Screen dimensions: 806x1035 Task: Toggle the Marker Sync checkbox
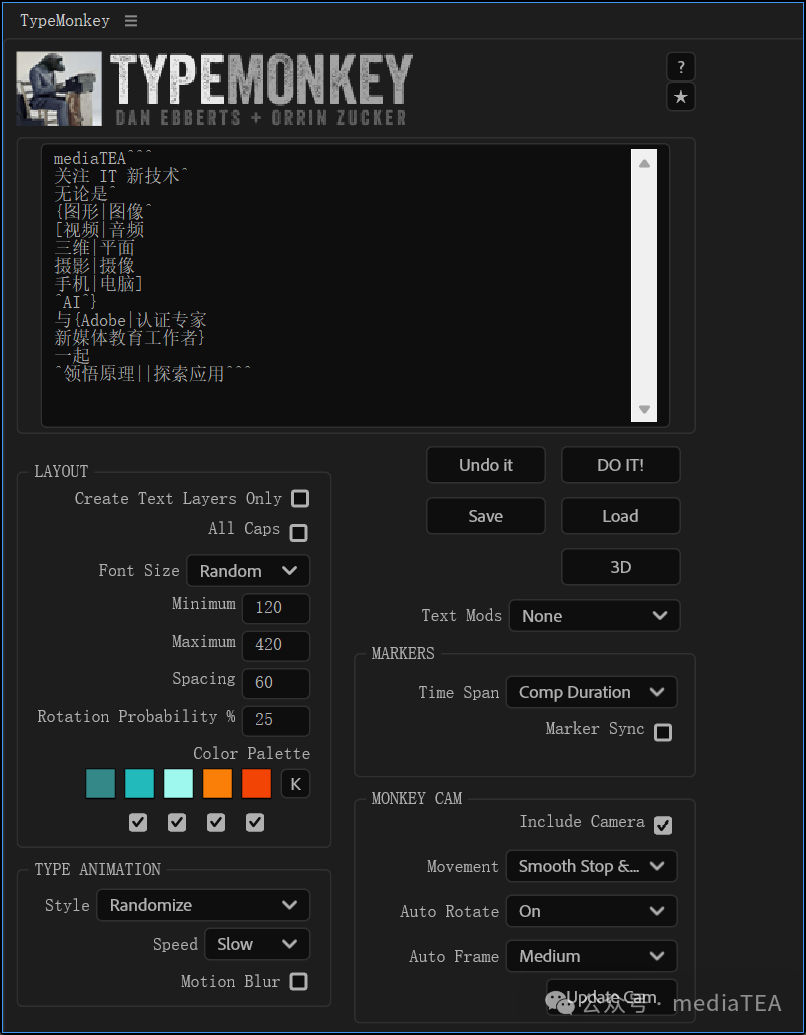(663, 732)
